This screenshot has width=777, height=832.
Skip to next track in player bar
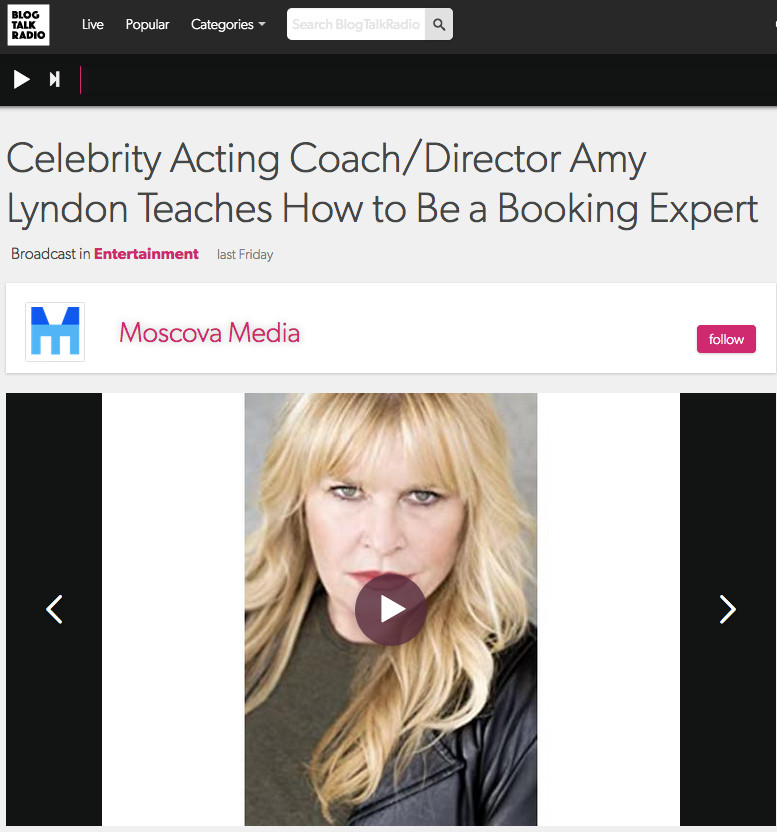(x=55, y=80)
